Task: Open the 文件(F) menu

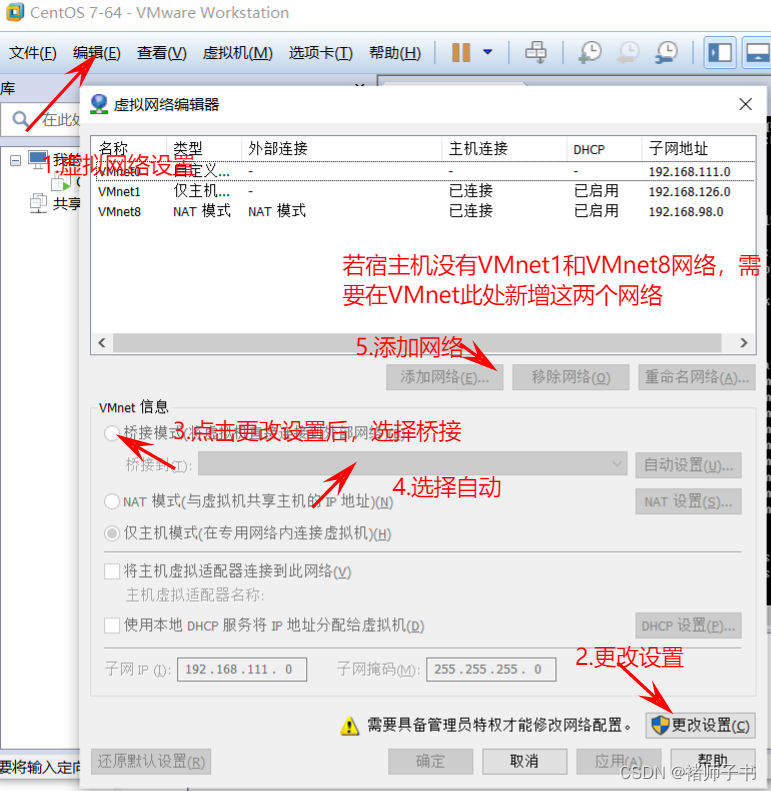Action: [32, 52]
